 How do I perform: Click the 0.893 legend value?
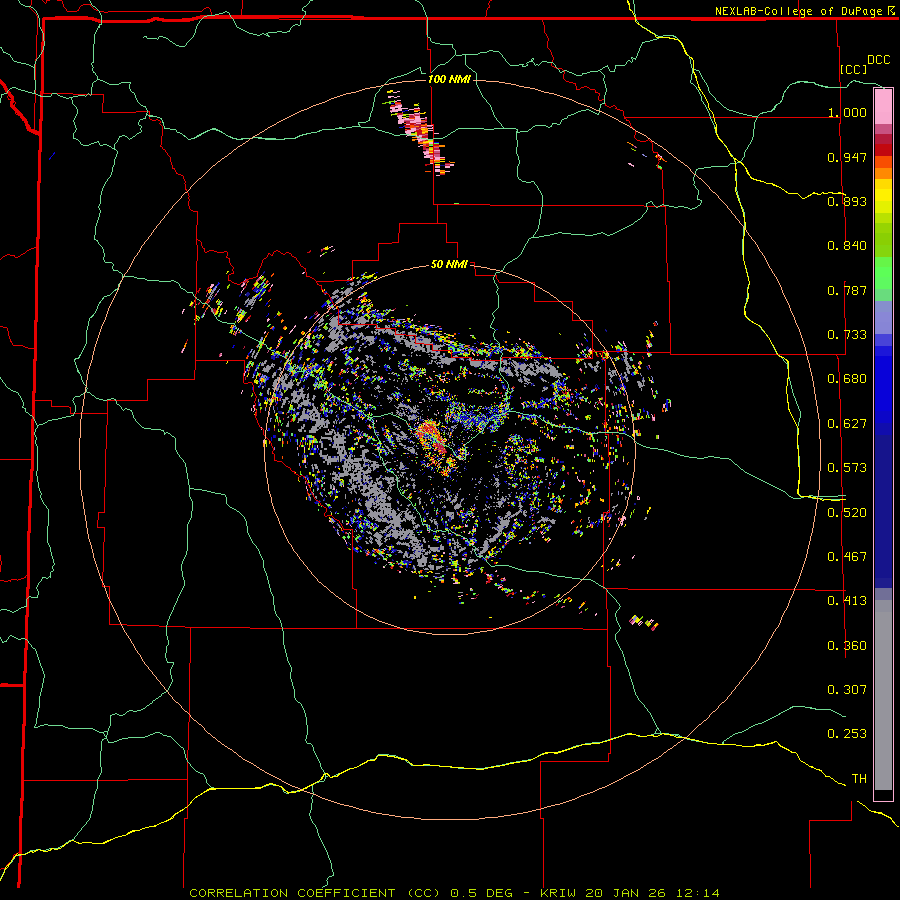[847, 201]
